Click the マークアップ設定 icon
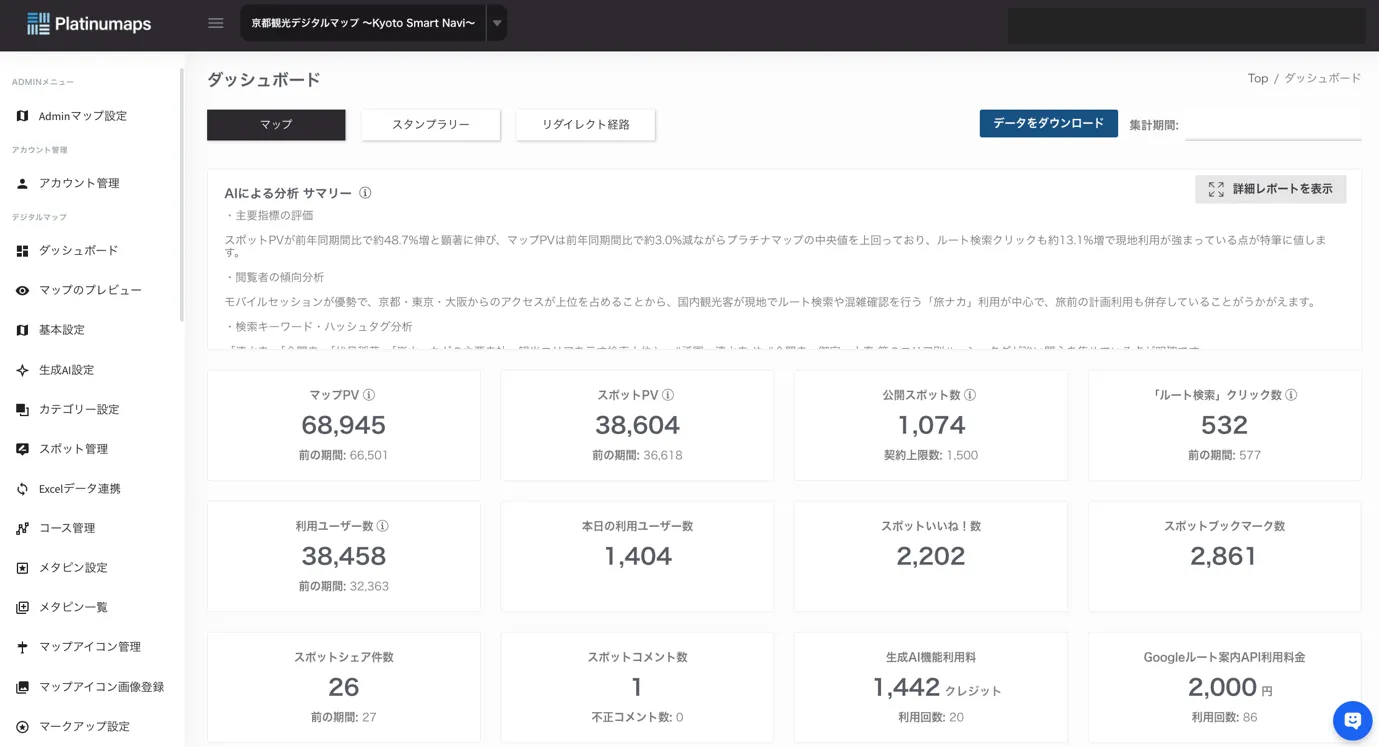 tap(22, 727)
